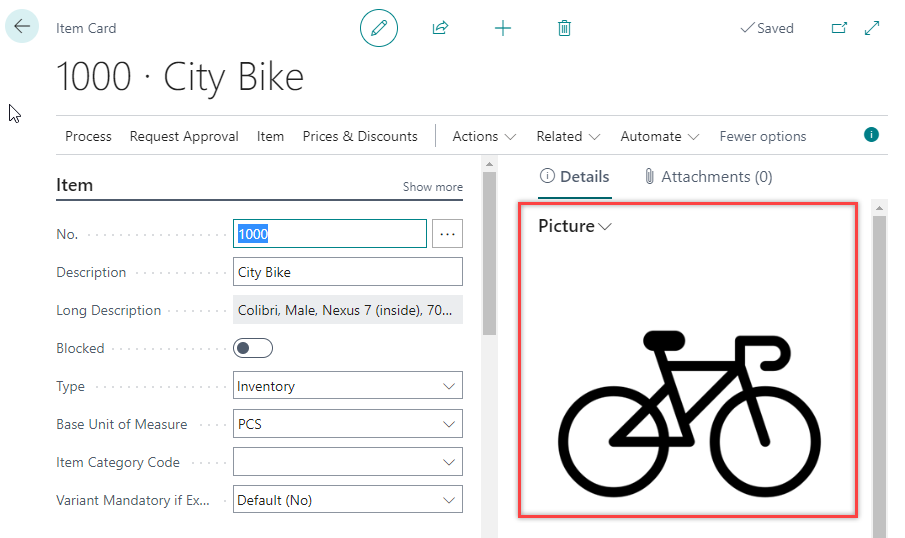Click the trash delete icon

pyautogui.click(x=564, y=28)
